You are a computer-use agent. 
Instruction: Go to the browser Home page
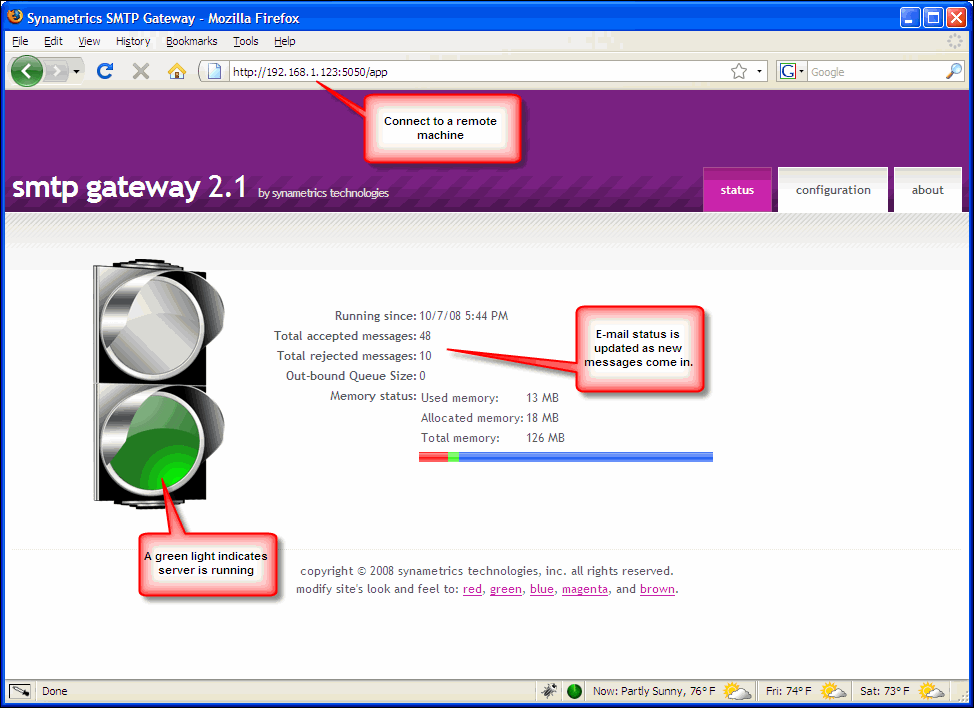(x=177, y=71)
